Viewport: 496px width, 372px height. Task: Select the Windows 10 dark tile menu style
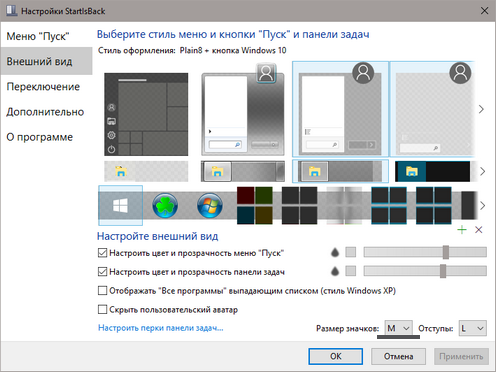(x=146, y=114)
